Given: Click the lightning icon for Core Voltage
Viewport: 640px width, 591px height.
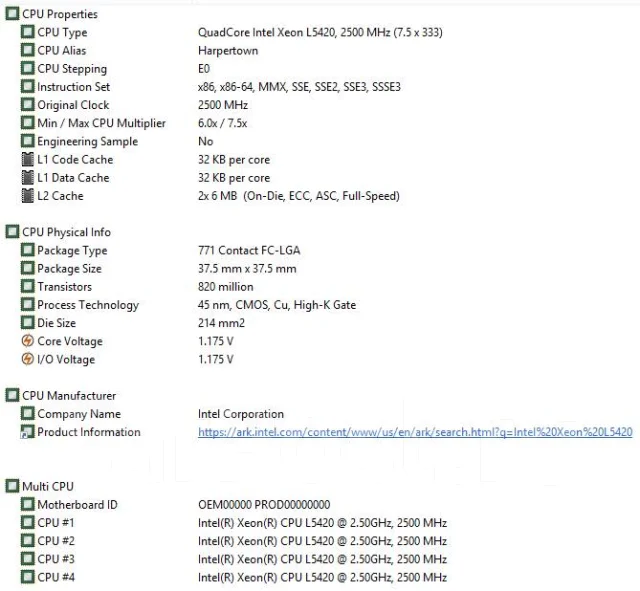Looking at the screenshot, I should (27, 340).
